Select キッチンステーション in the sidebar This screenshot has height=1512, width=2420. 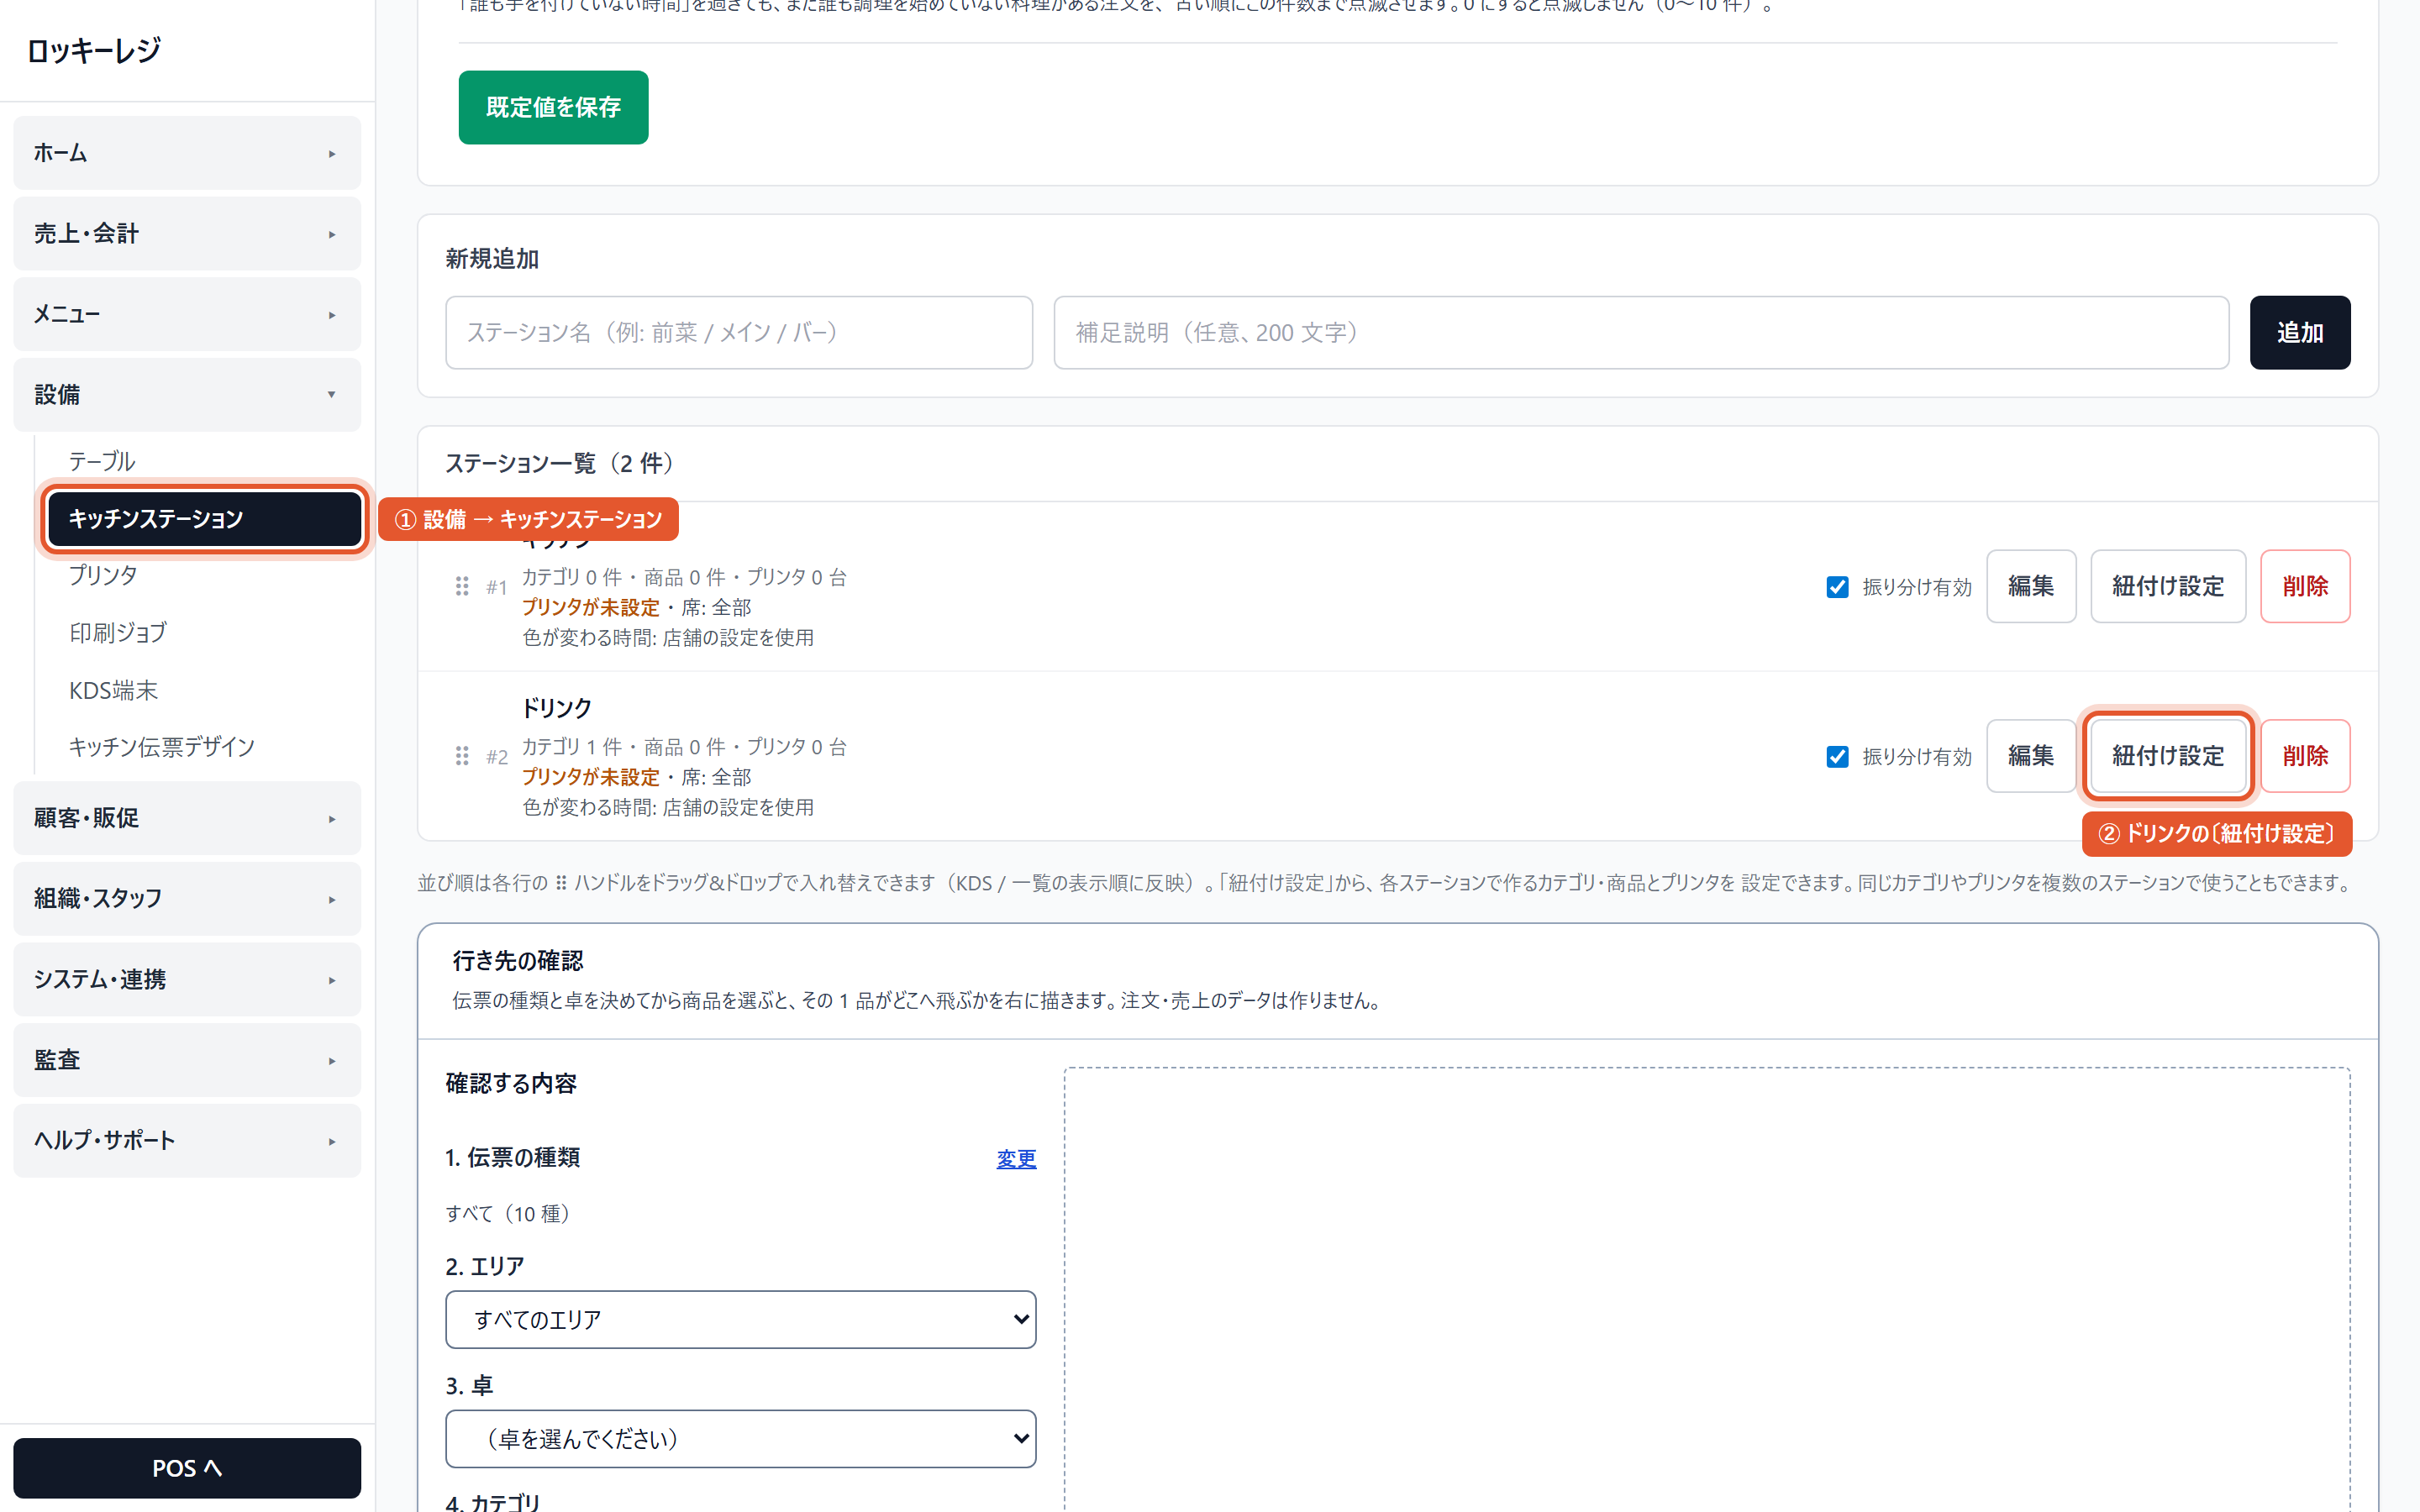pyautogui.click(x=204, y=519)
